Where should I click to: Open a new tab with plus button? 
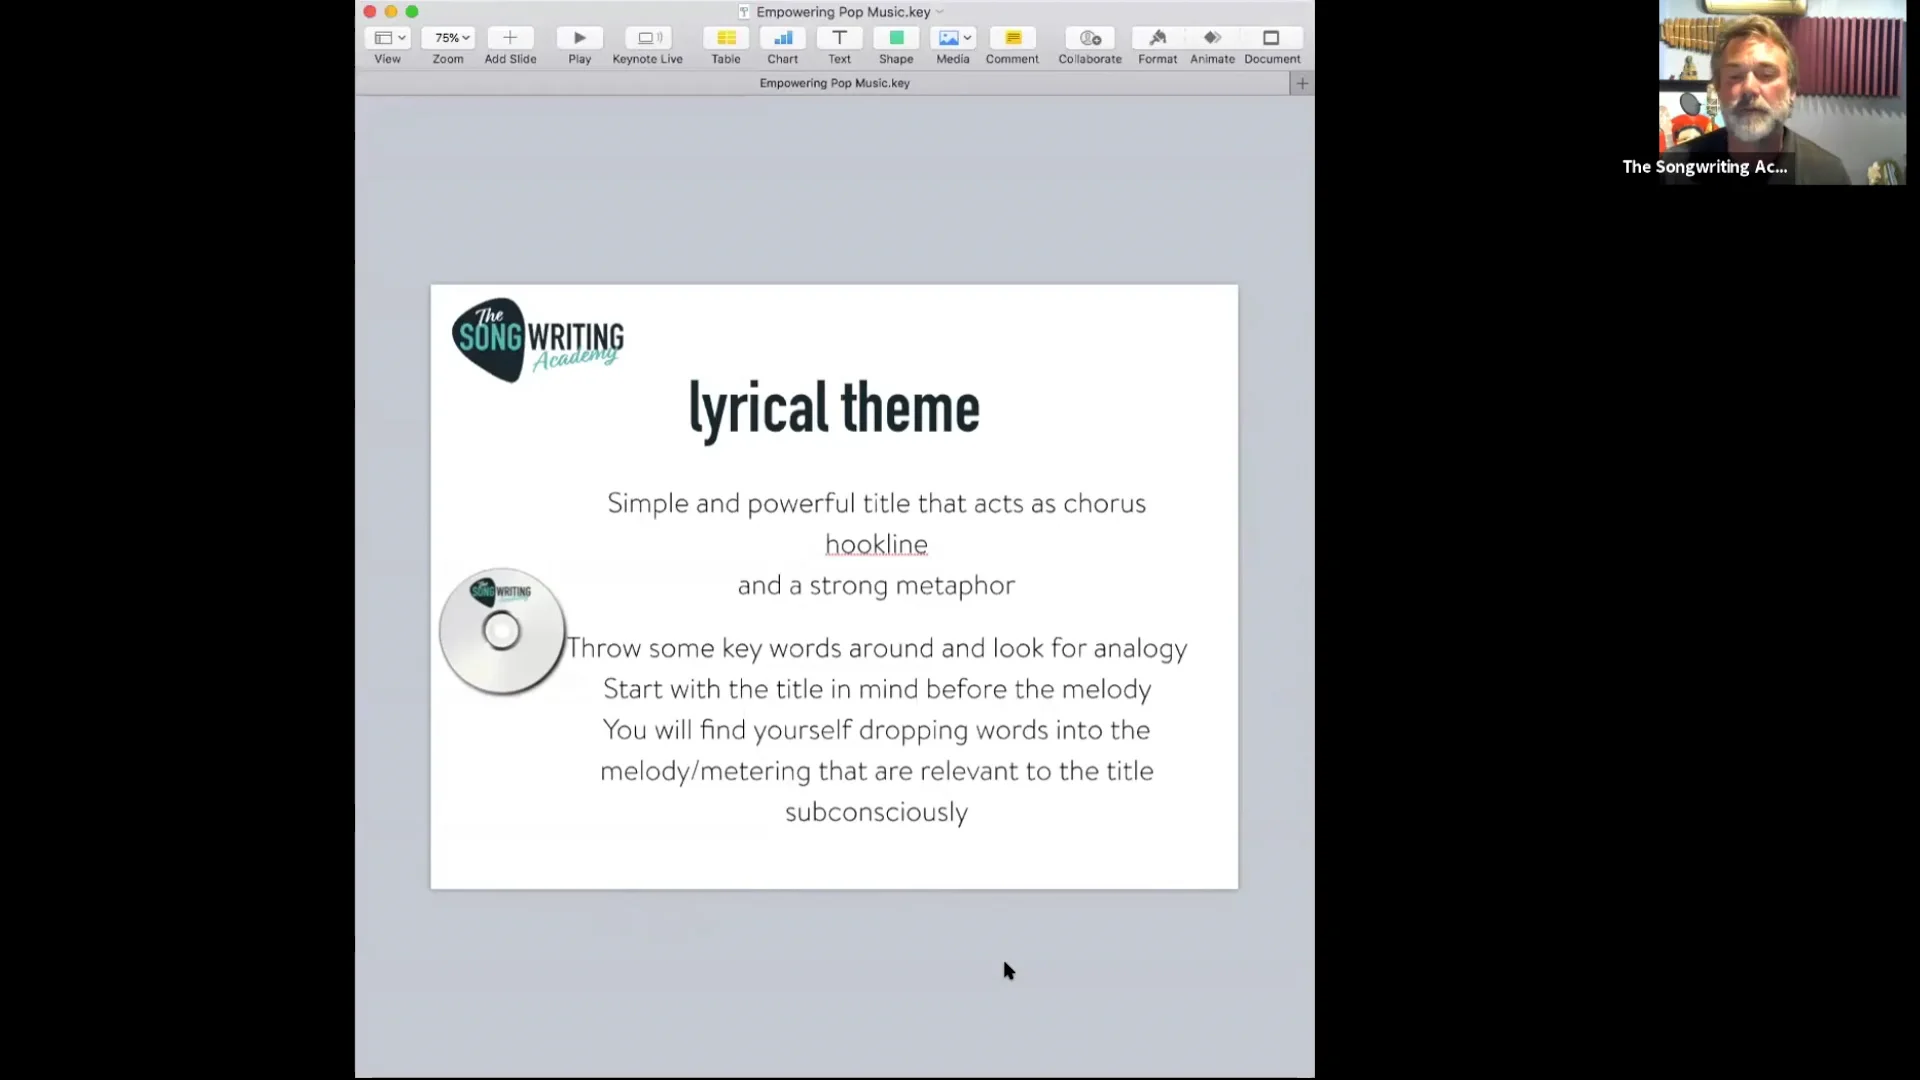click(1302, 84)
